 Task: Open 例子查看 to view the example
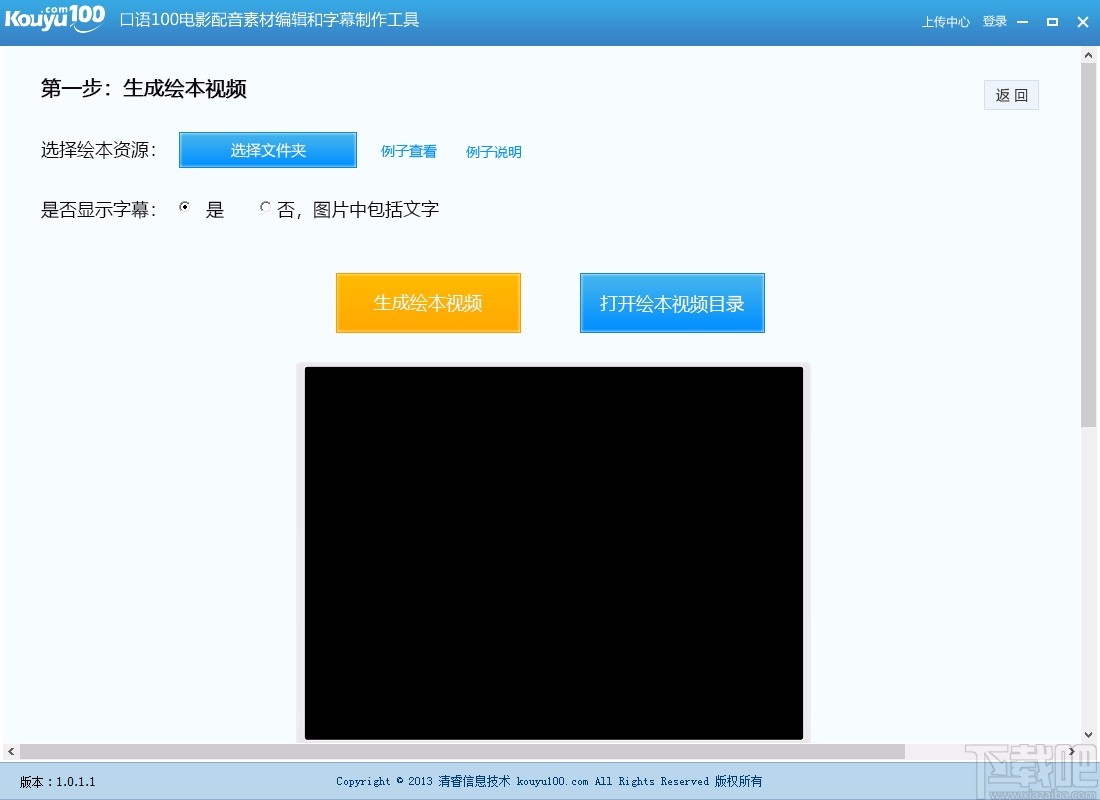408,152
